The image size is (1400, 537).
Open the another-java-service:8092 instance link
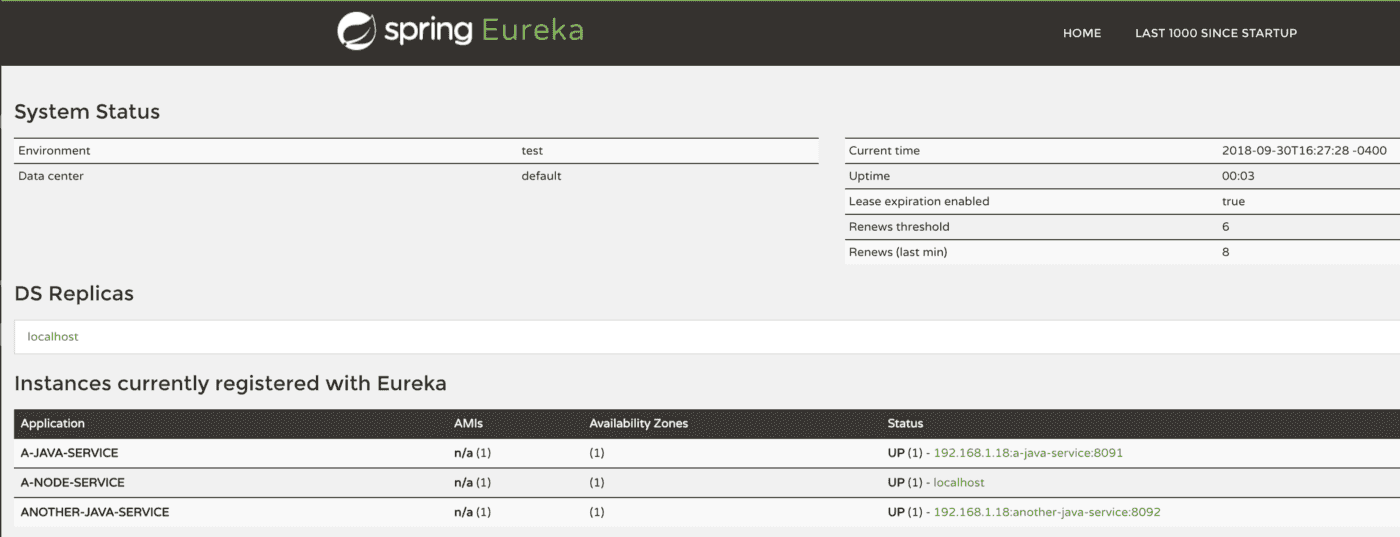(x=1047, y=512)
